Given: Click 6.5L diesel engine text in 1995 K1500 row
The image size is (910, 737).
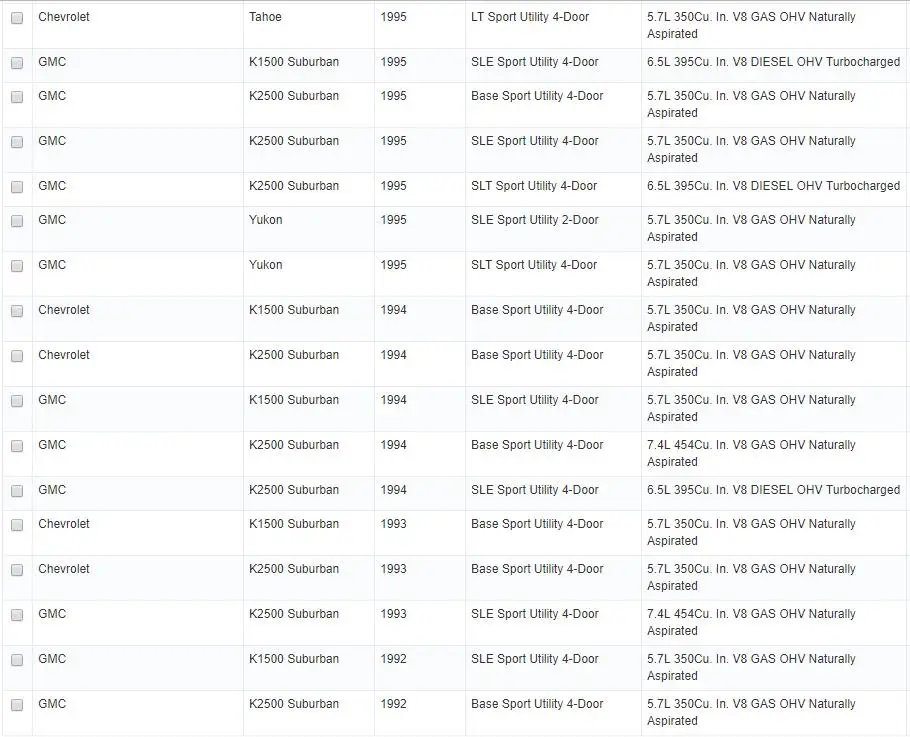Looking at the screenshot, I should point(774,62).
